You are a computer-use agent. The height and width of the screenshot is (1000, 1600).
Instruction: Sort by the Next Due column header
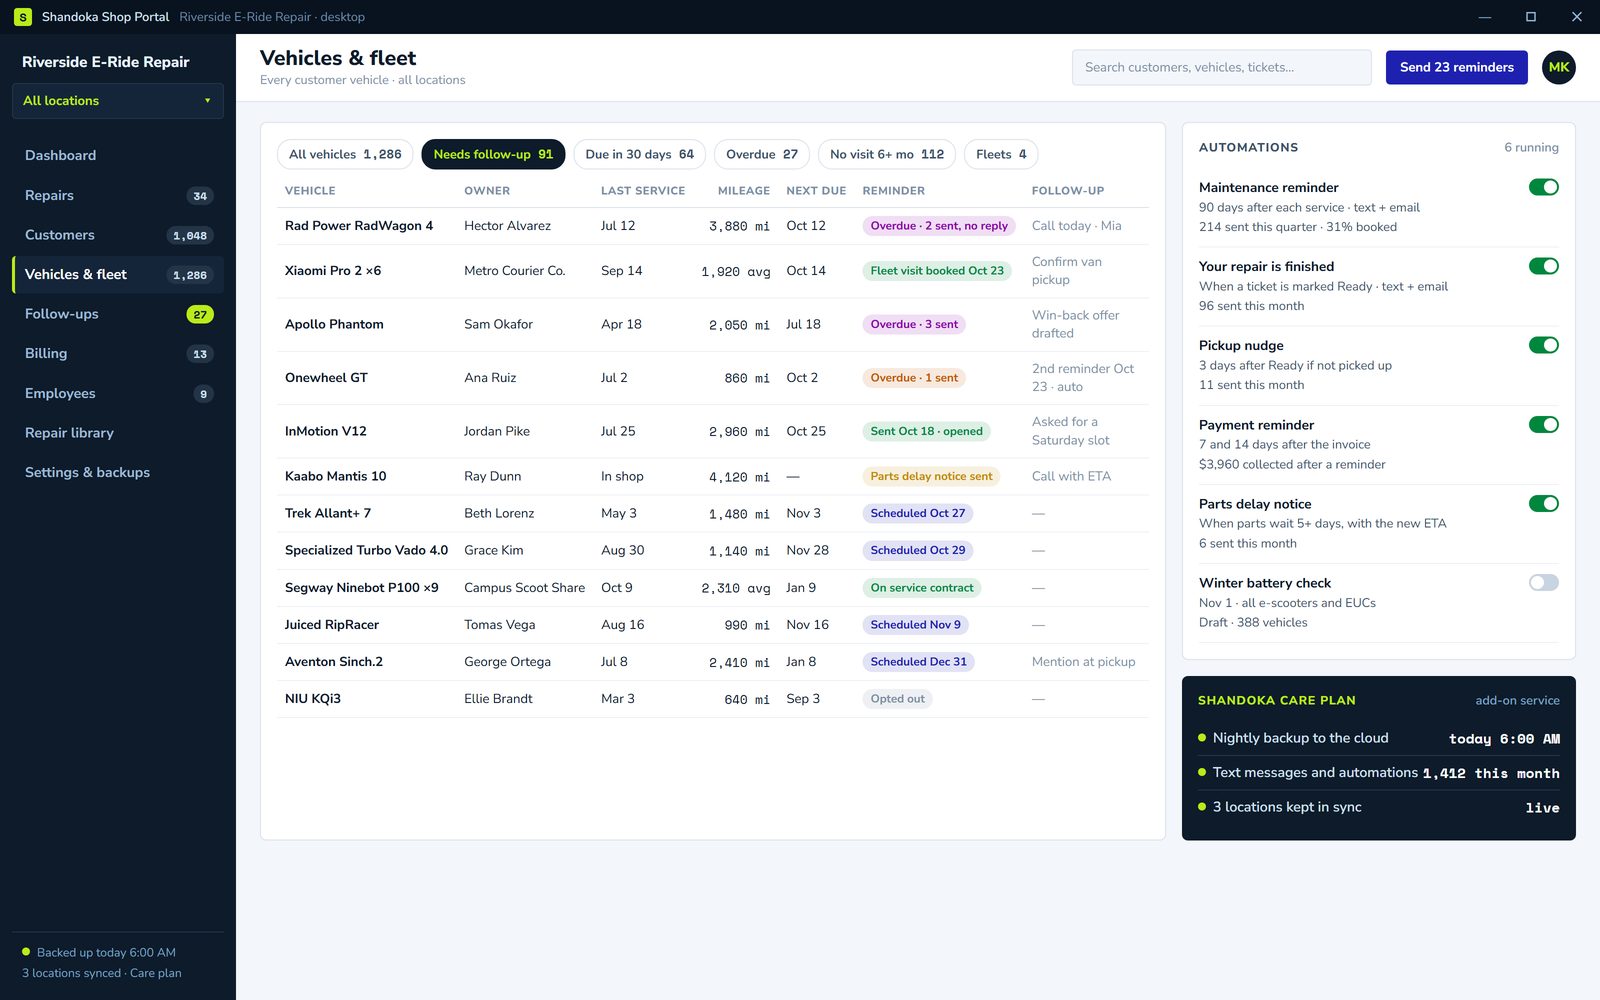pyautogui.click(x=816, y=191)
